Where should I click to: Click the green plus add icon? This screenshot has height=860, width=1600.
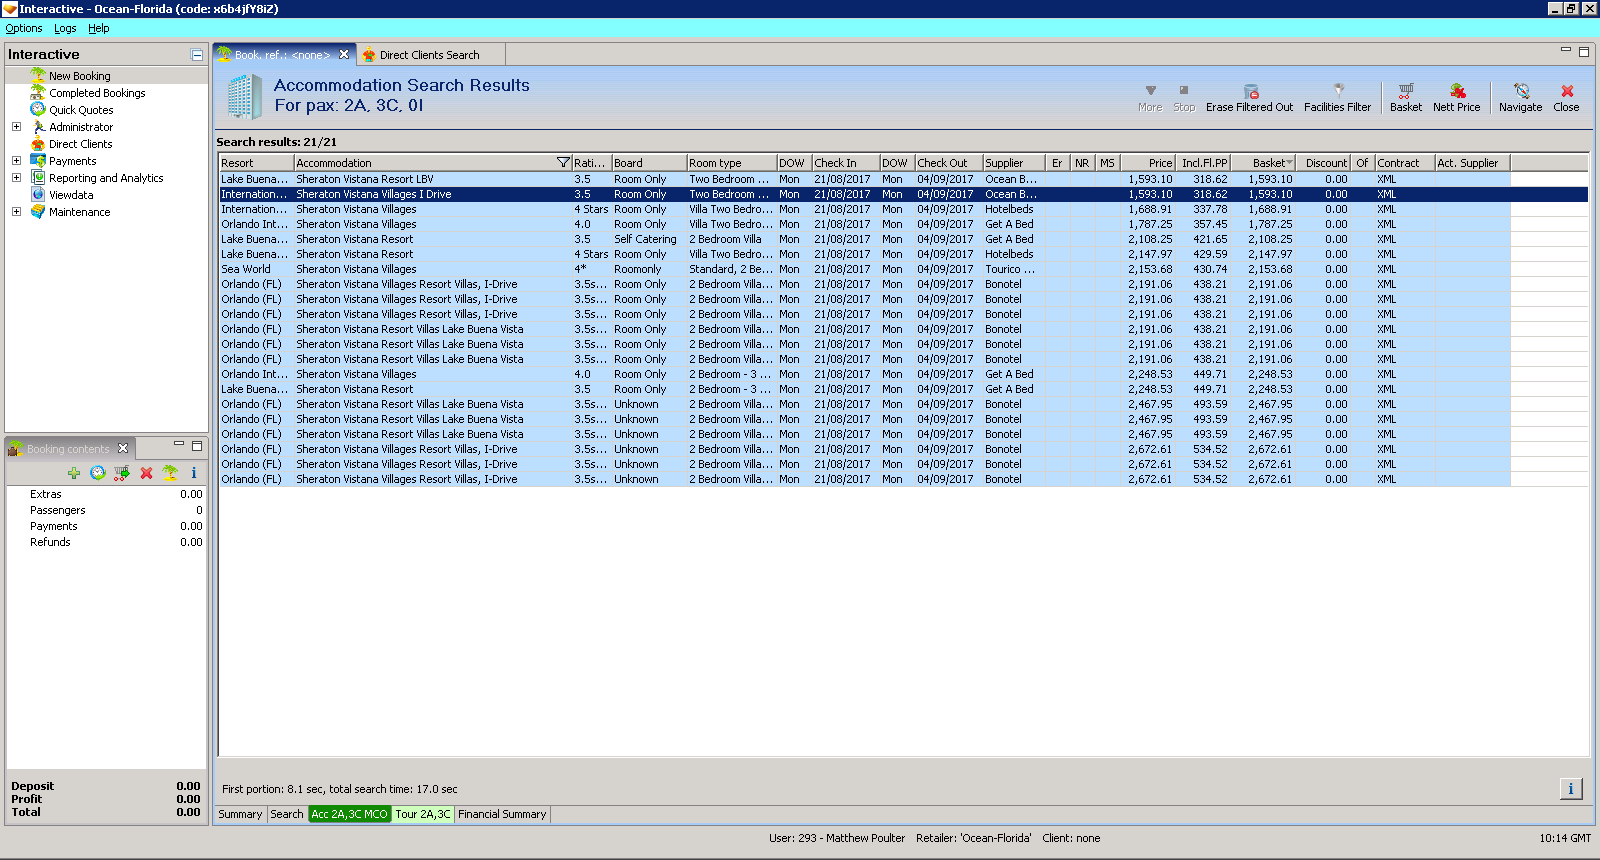(73, 473)
